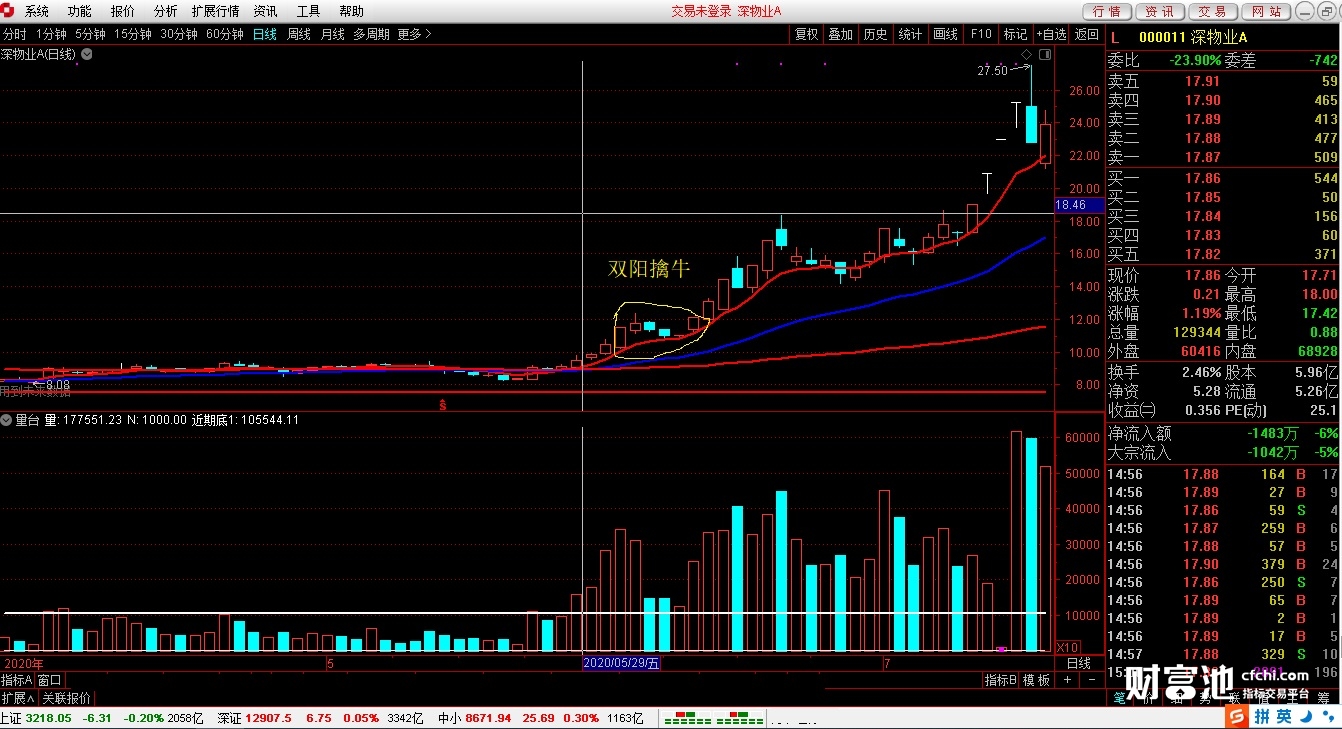
Task: Click the minus zoom-out button at chart bottom
Action: (x=1091, y=680)
